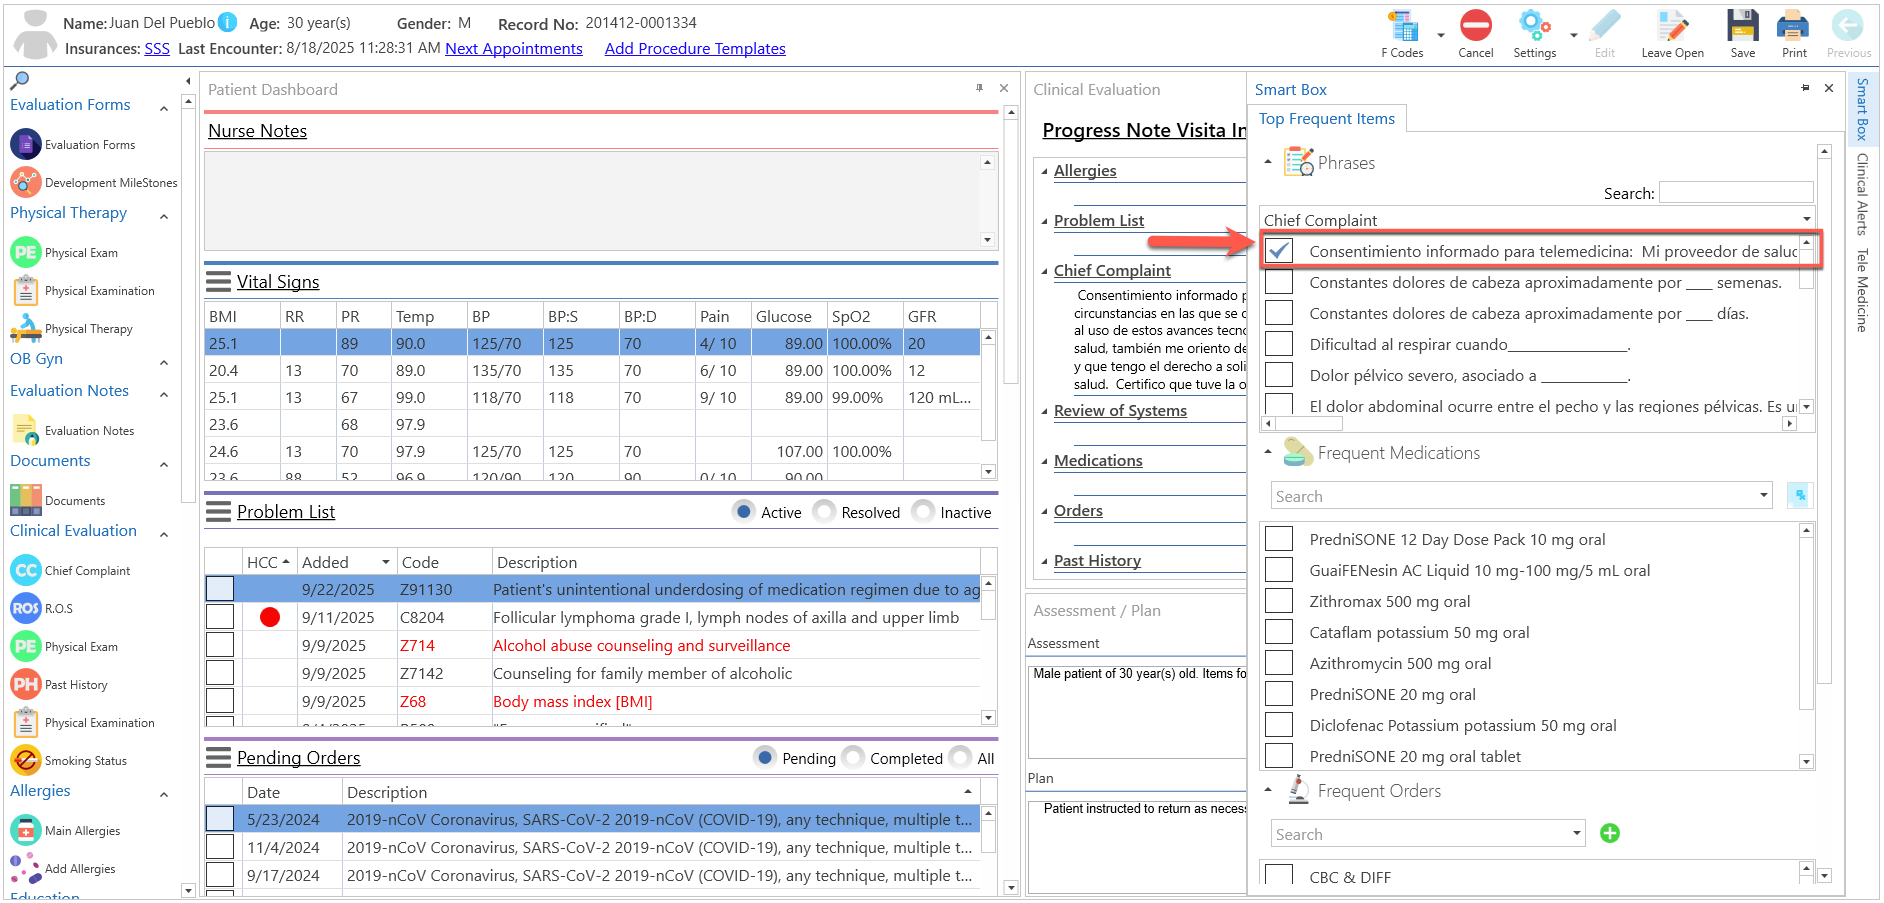Select problem row Z91130 checkbox

coord(220,589)
